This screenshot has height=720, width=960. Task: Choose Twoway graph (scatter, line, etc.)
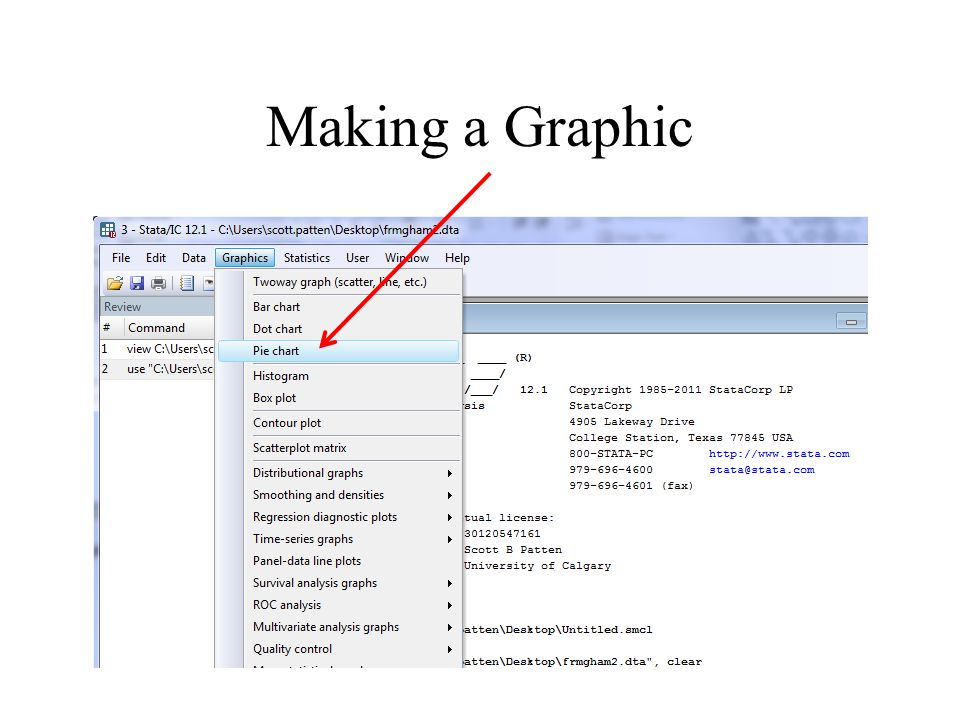[339, 282]
